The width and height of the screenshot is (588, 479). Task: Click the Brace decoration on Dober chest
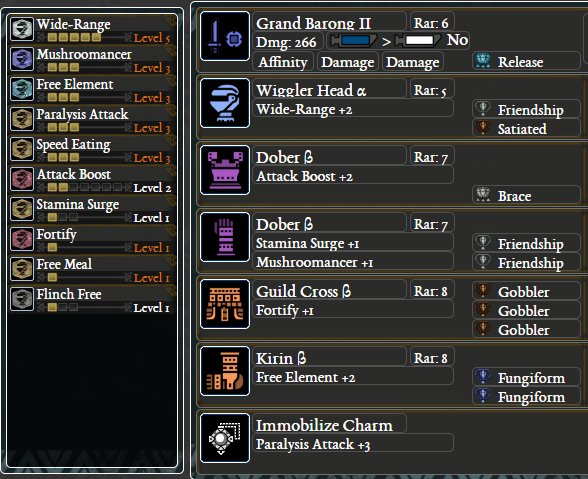point(526,196)
